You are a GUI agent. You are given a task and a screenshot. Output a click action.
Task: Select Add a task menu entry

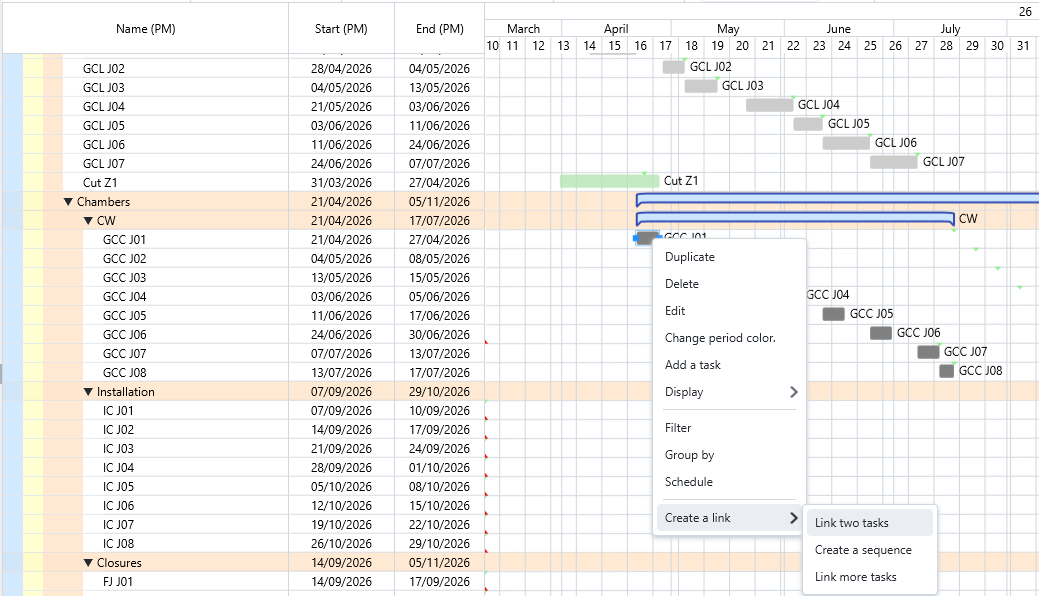pos(693,365)
